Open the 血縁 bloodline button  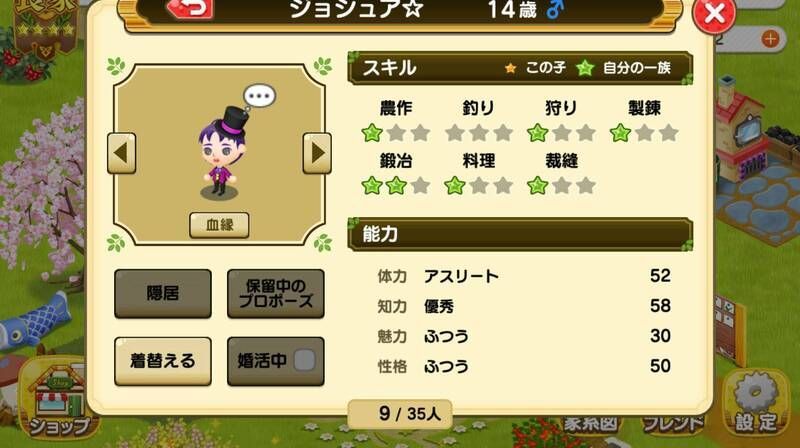click(219, 225)
